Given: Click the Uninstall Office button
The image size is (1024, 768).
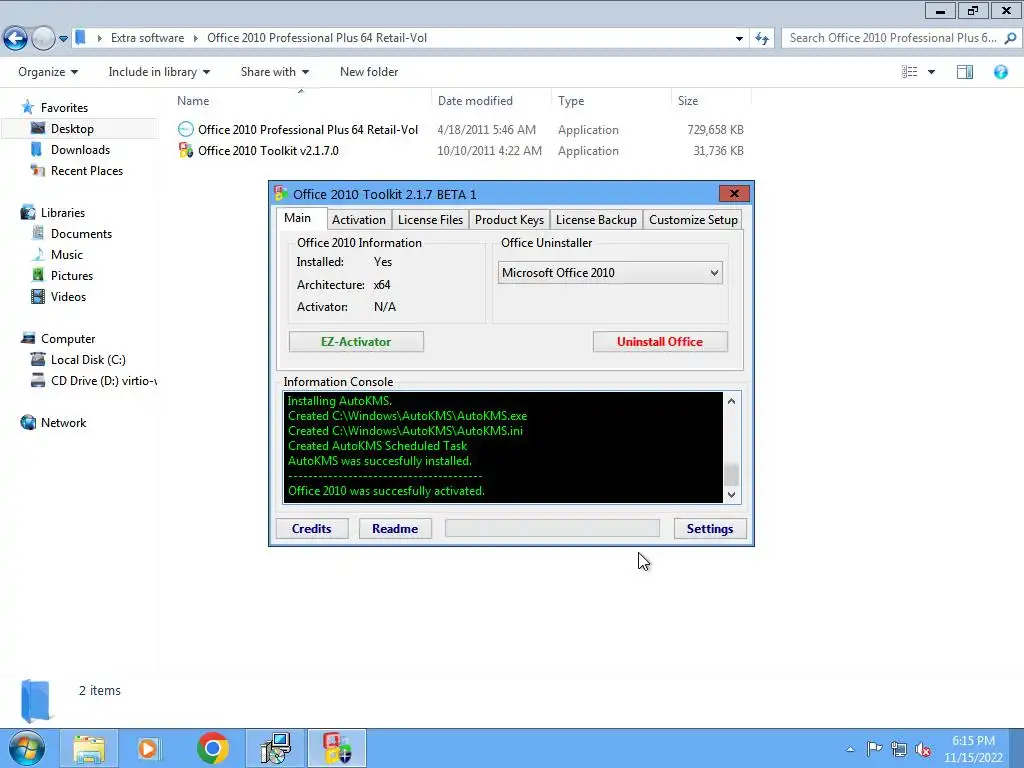Looking at the screenshot, I should click(660, 342).
